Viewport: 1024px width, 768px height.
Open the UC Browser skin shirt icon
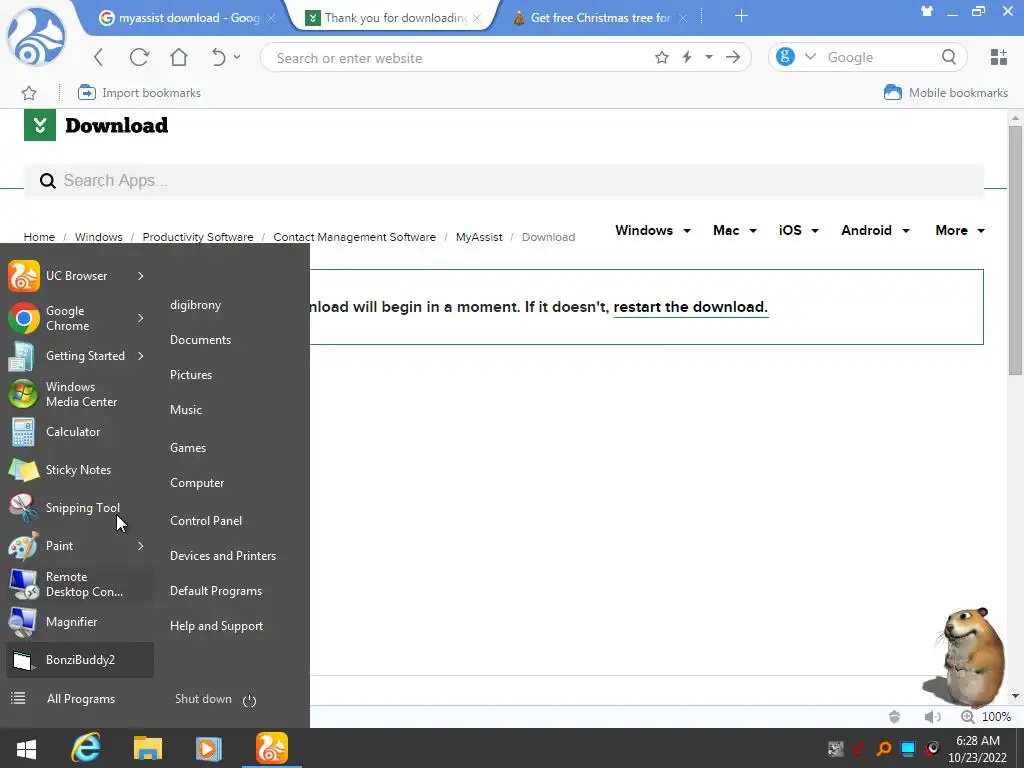(927, 11)
